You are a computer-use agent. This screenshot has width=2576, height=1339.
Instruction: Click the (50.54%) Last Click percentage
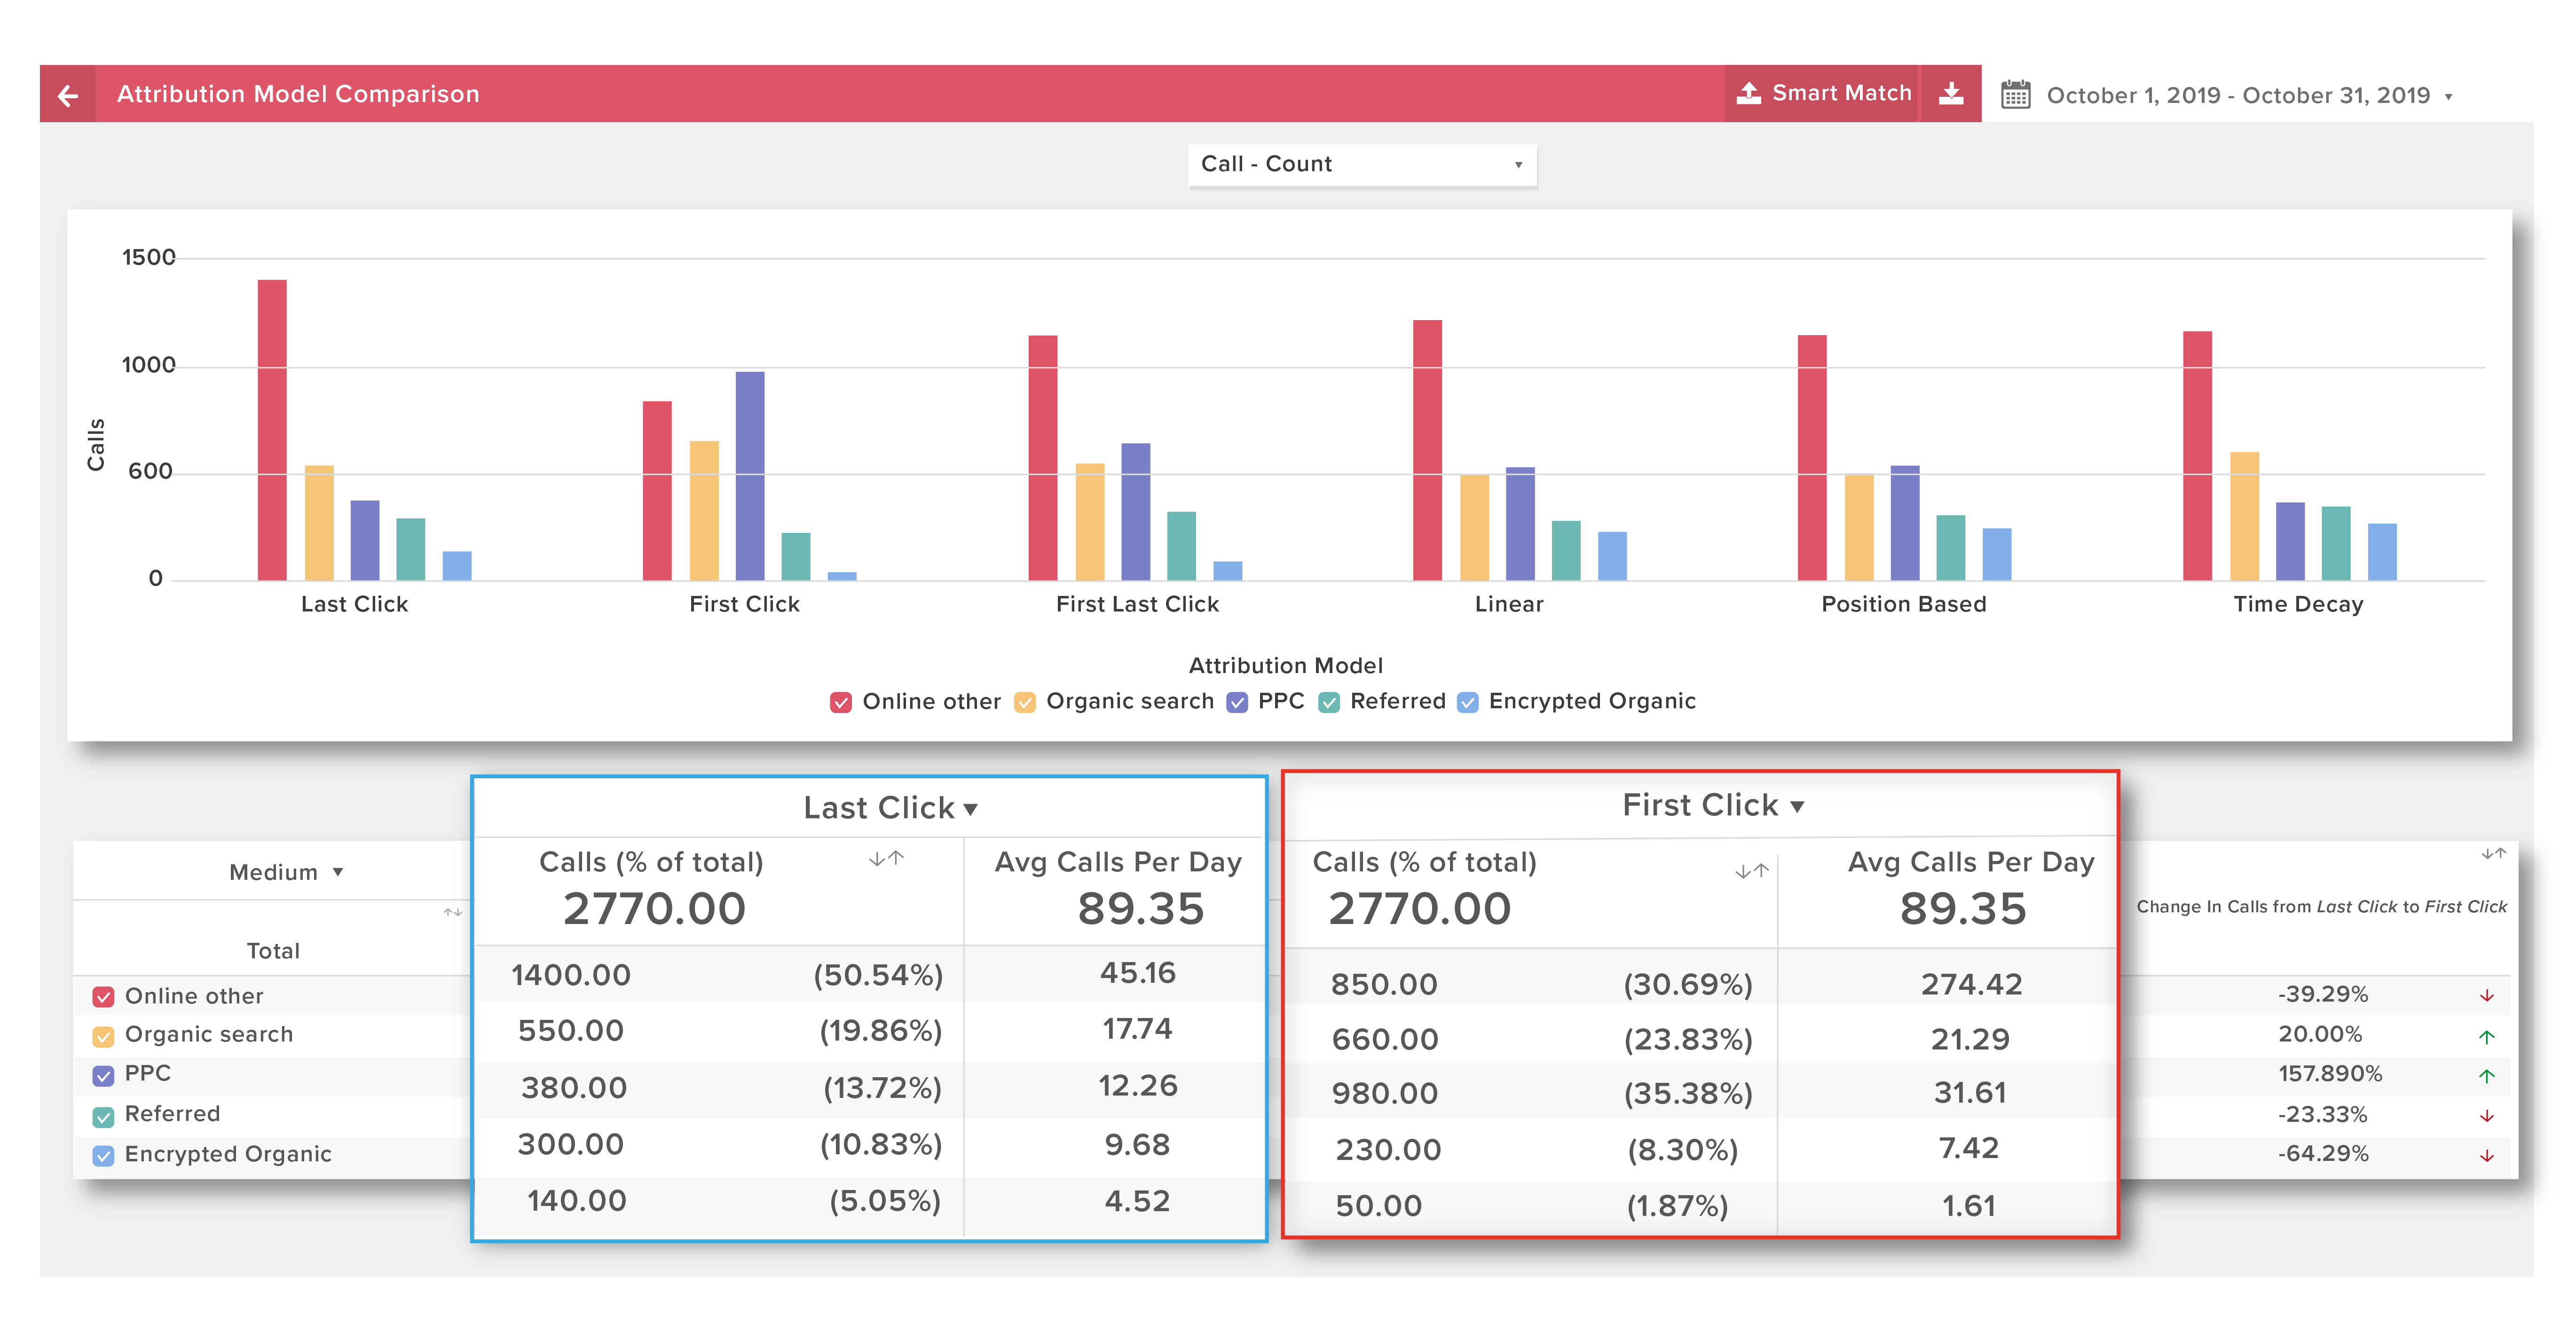pos(878,976)
